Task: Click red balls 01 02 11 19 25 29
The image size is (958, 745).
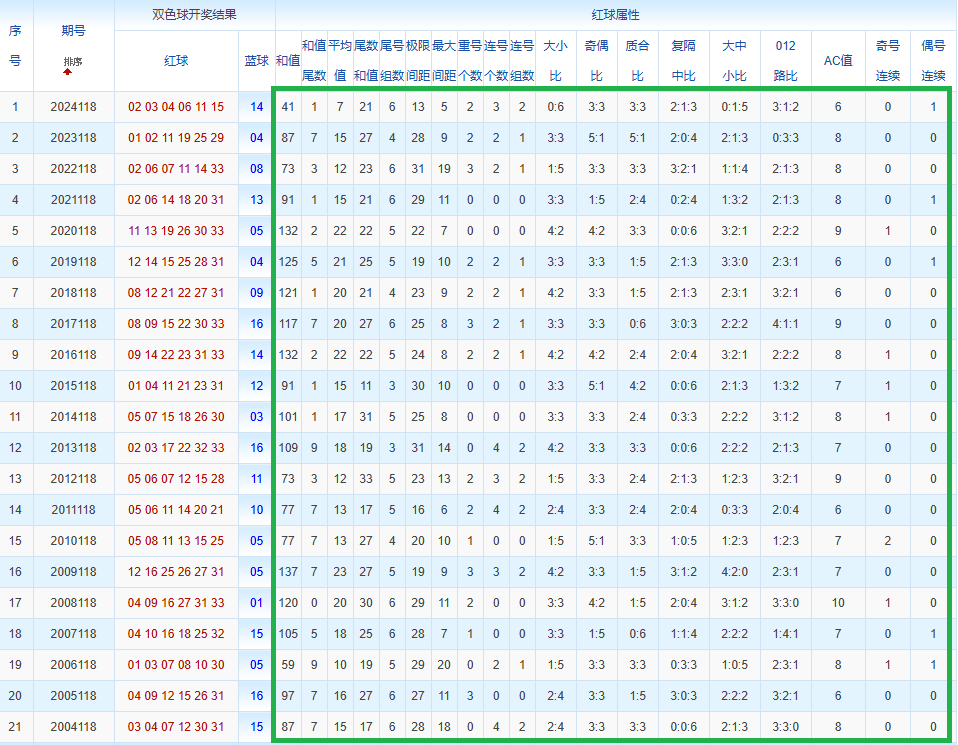Action: click(x=176, y=138)
